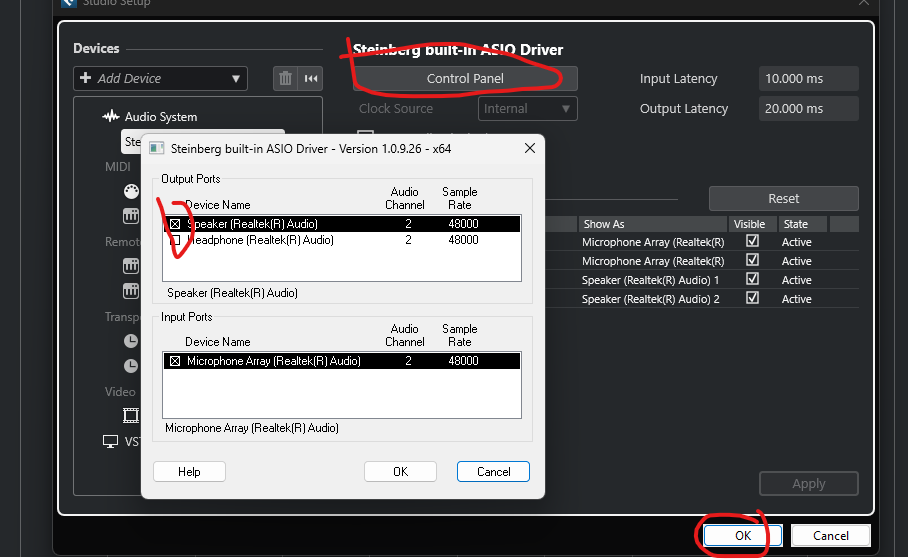Click the second clock icon under Transport

pyautogui.click(x=131, y=366)
